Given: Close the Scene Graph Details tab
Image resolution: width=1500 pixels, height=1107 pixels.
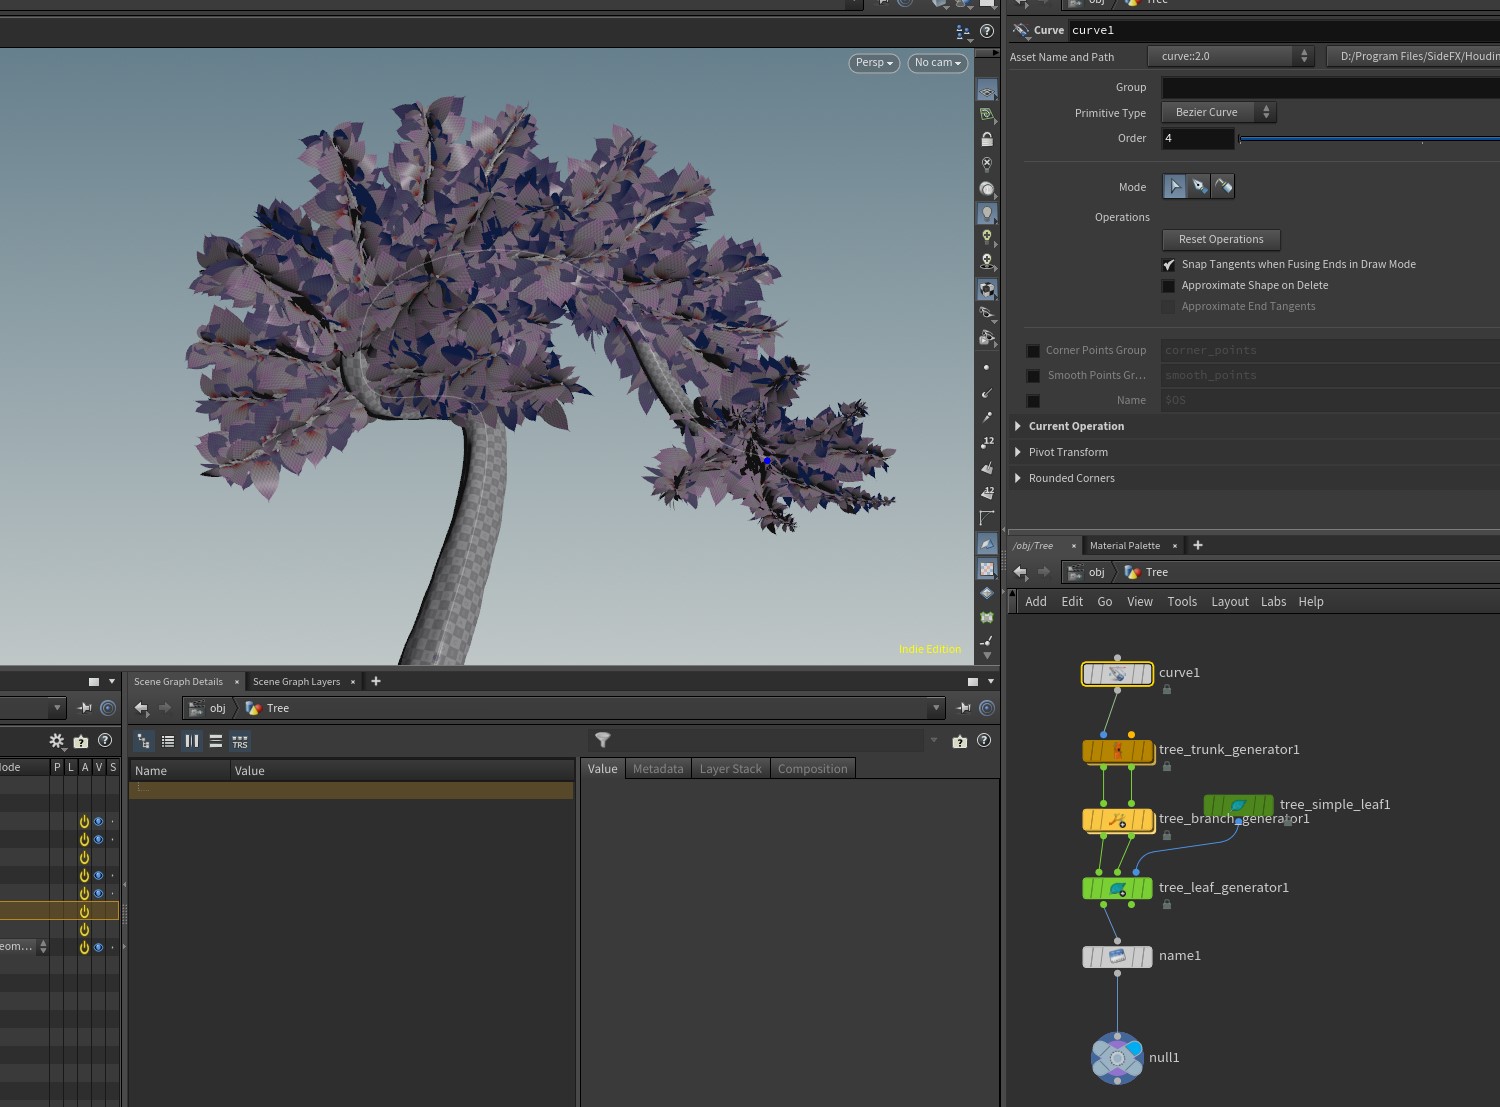Looking at the screenshot, I should (x=237, y=682).
